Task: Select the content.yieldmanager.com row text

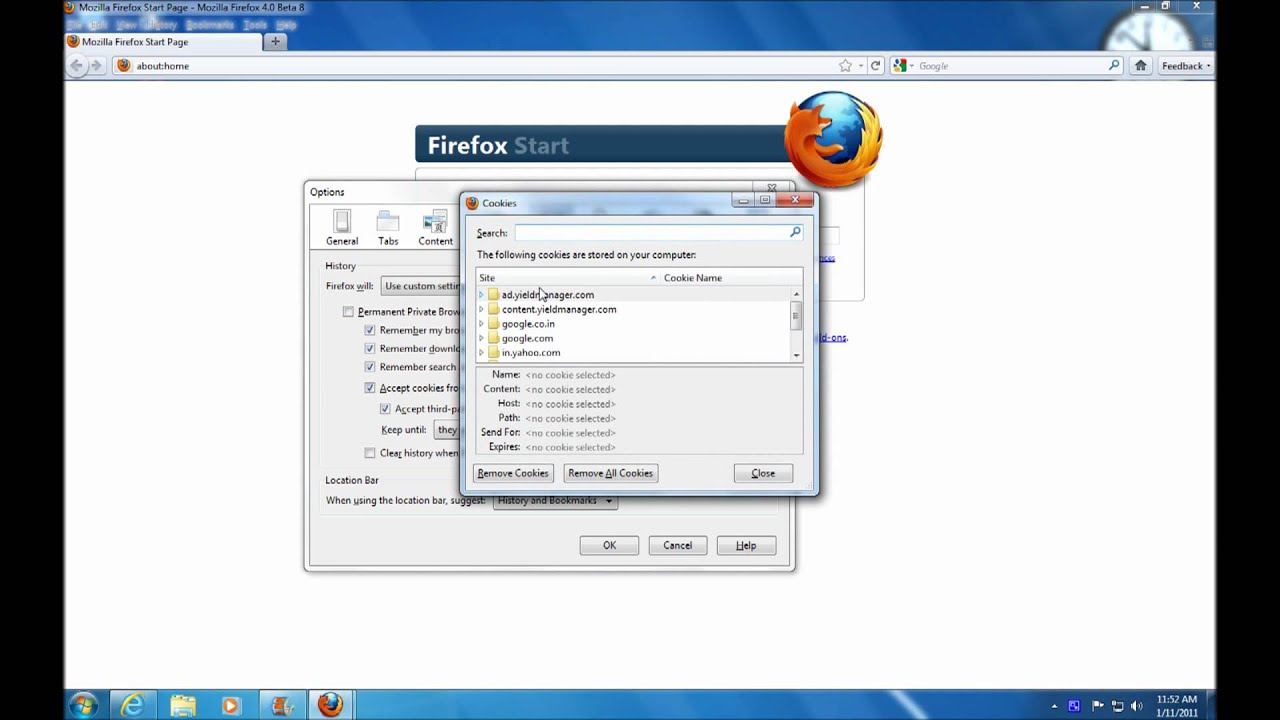Action: click(559, 309)
